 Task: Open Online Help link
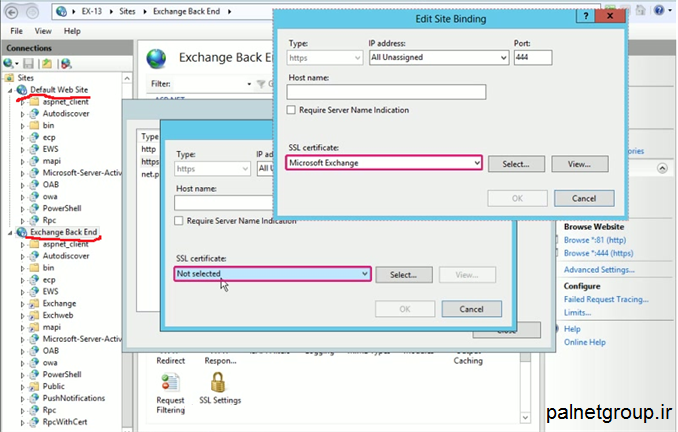[x=585, y=342]
